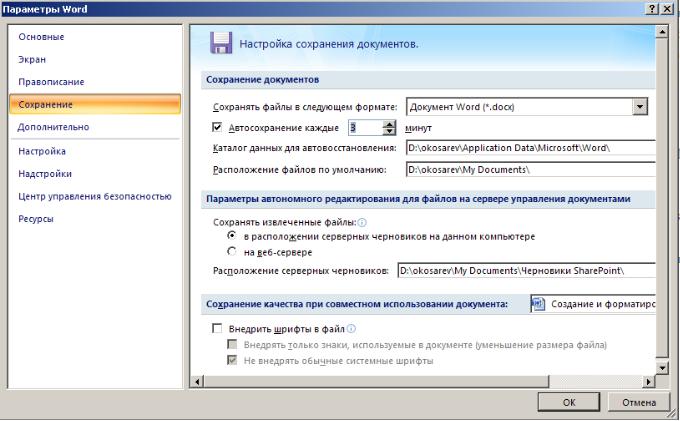Click vertical scrollbar up arrow
The image size is (680, 421).
[x=662, y=31]
